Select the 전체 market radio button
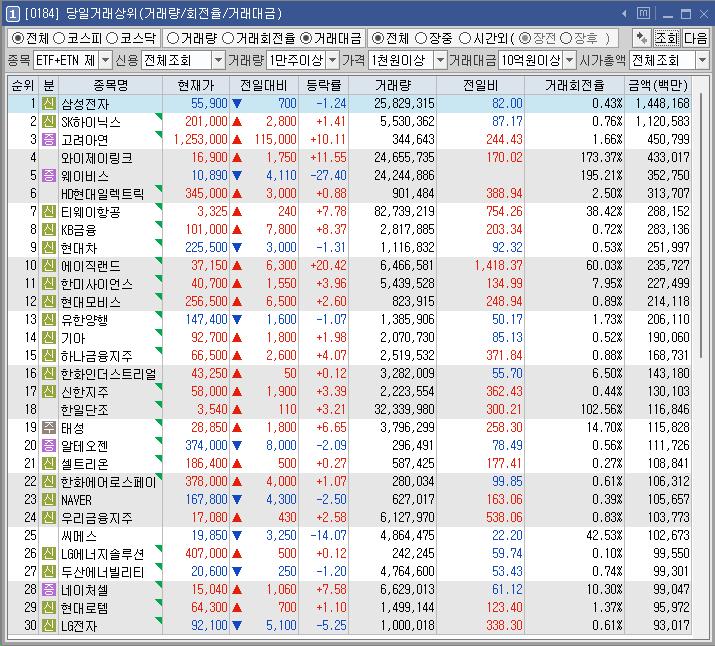The image size is (715, 646). (x=18, y=39)
